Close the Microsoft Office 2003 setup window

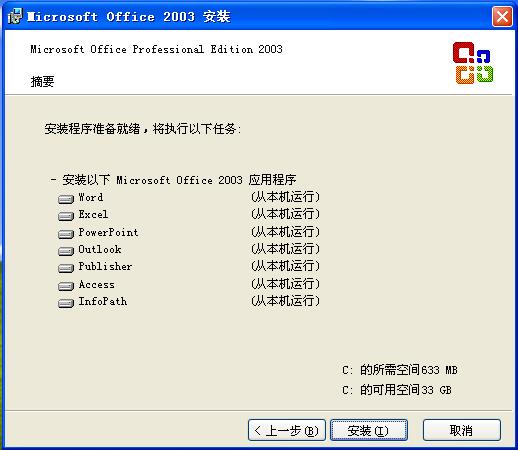(502, 16)
